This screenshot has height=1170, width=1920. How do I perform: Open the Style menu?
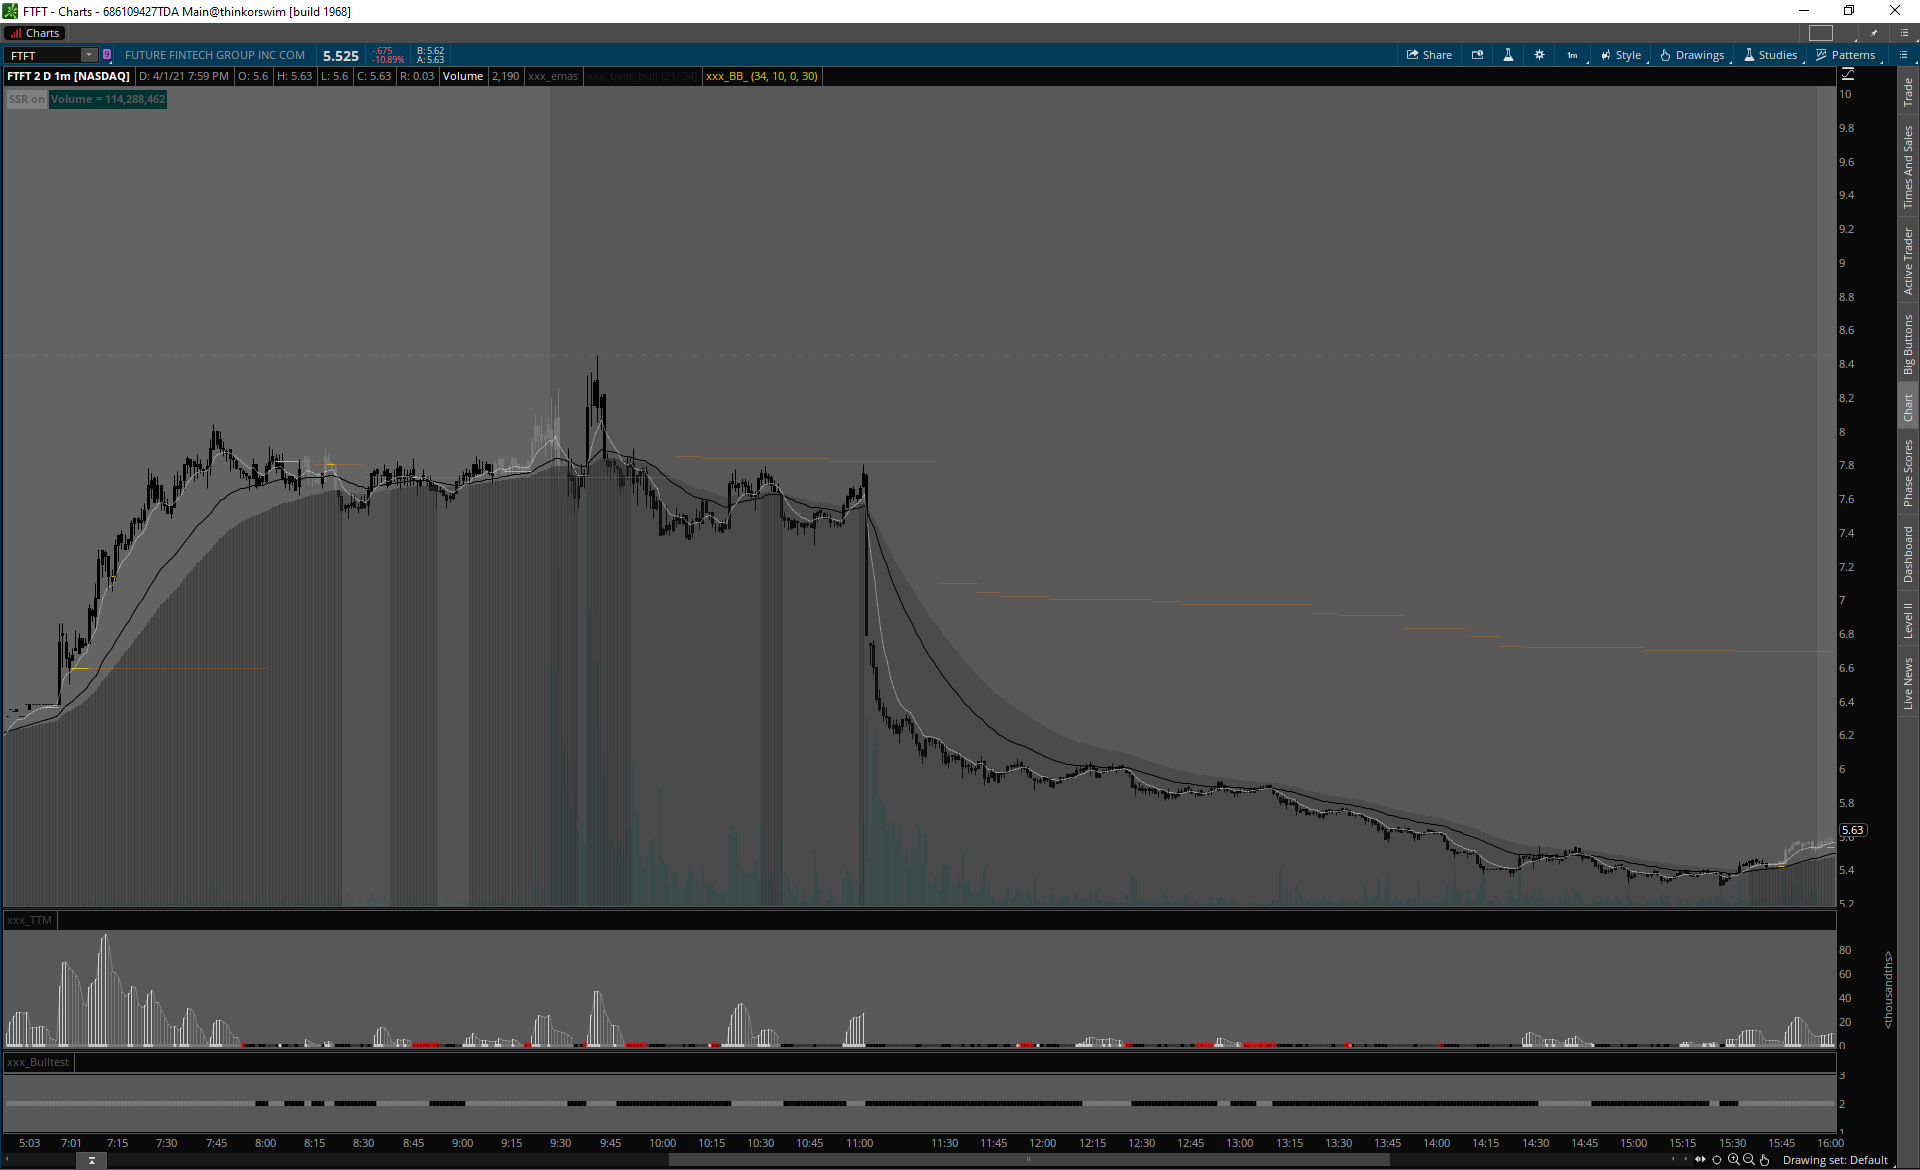point(1621,55)
